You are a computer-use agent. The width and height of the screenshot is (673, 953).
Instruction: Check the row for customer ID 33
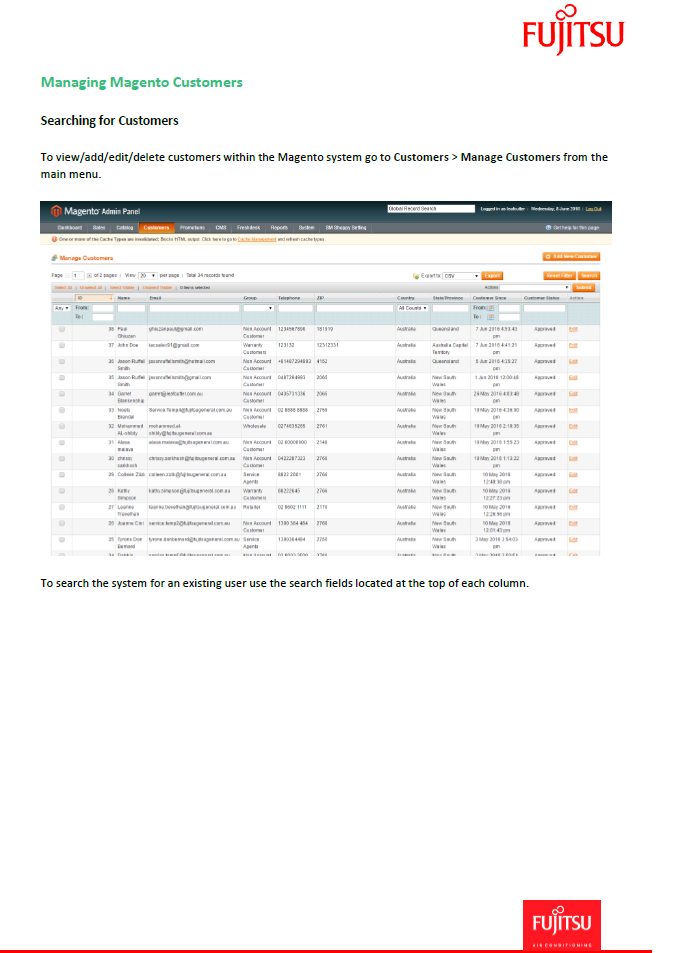coord(62,410)
